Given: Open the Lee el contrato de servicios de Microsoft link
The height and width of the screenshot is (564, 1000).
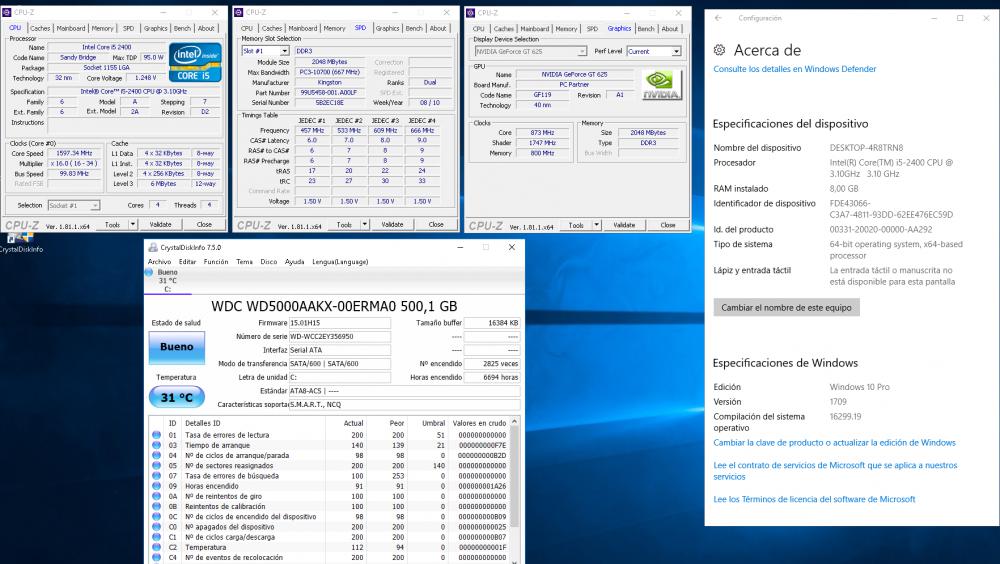Looking at the screenshot, I should coord(835,471).
